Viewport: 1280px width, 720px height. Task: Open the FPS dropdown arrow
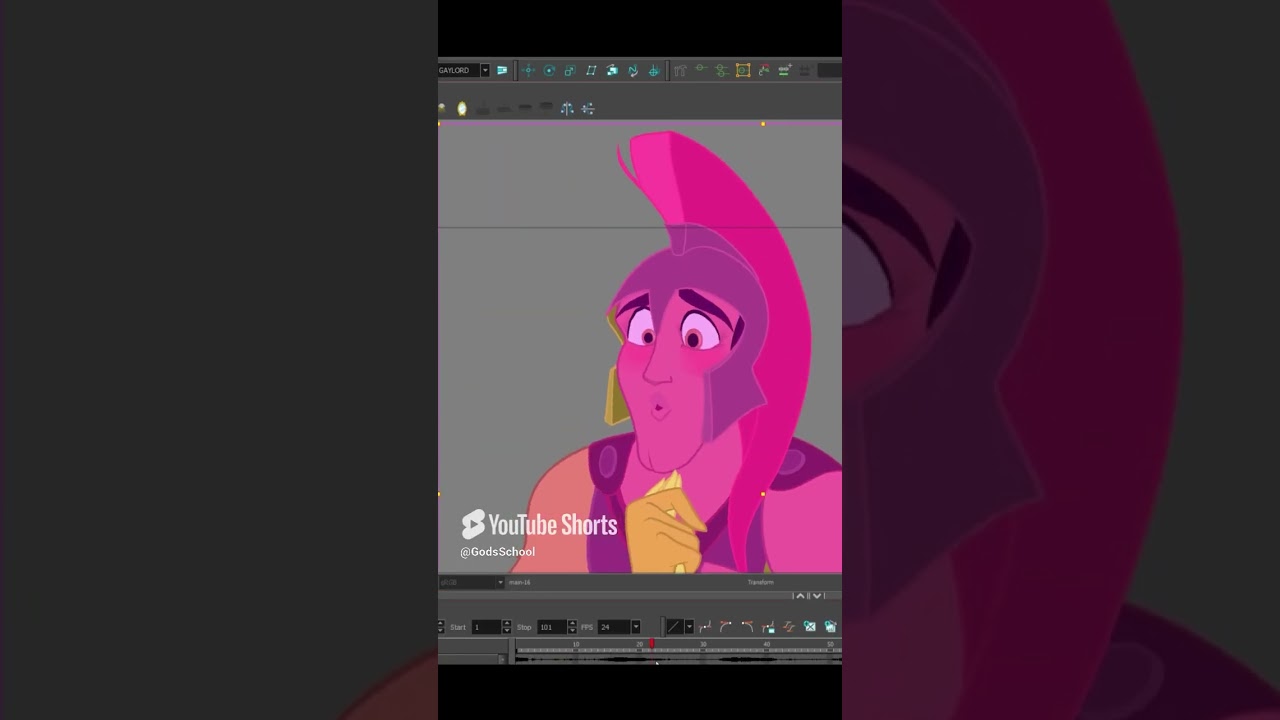point(636,627)
